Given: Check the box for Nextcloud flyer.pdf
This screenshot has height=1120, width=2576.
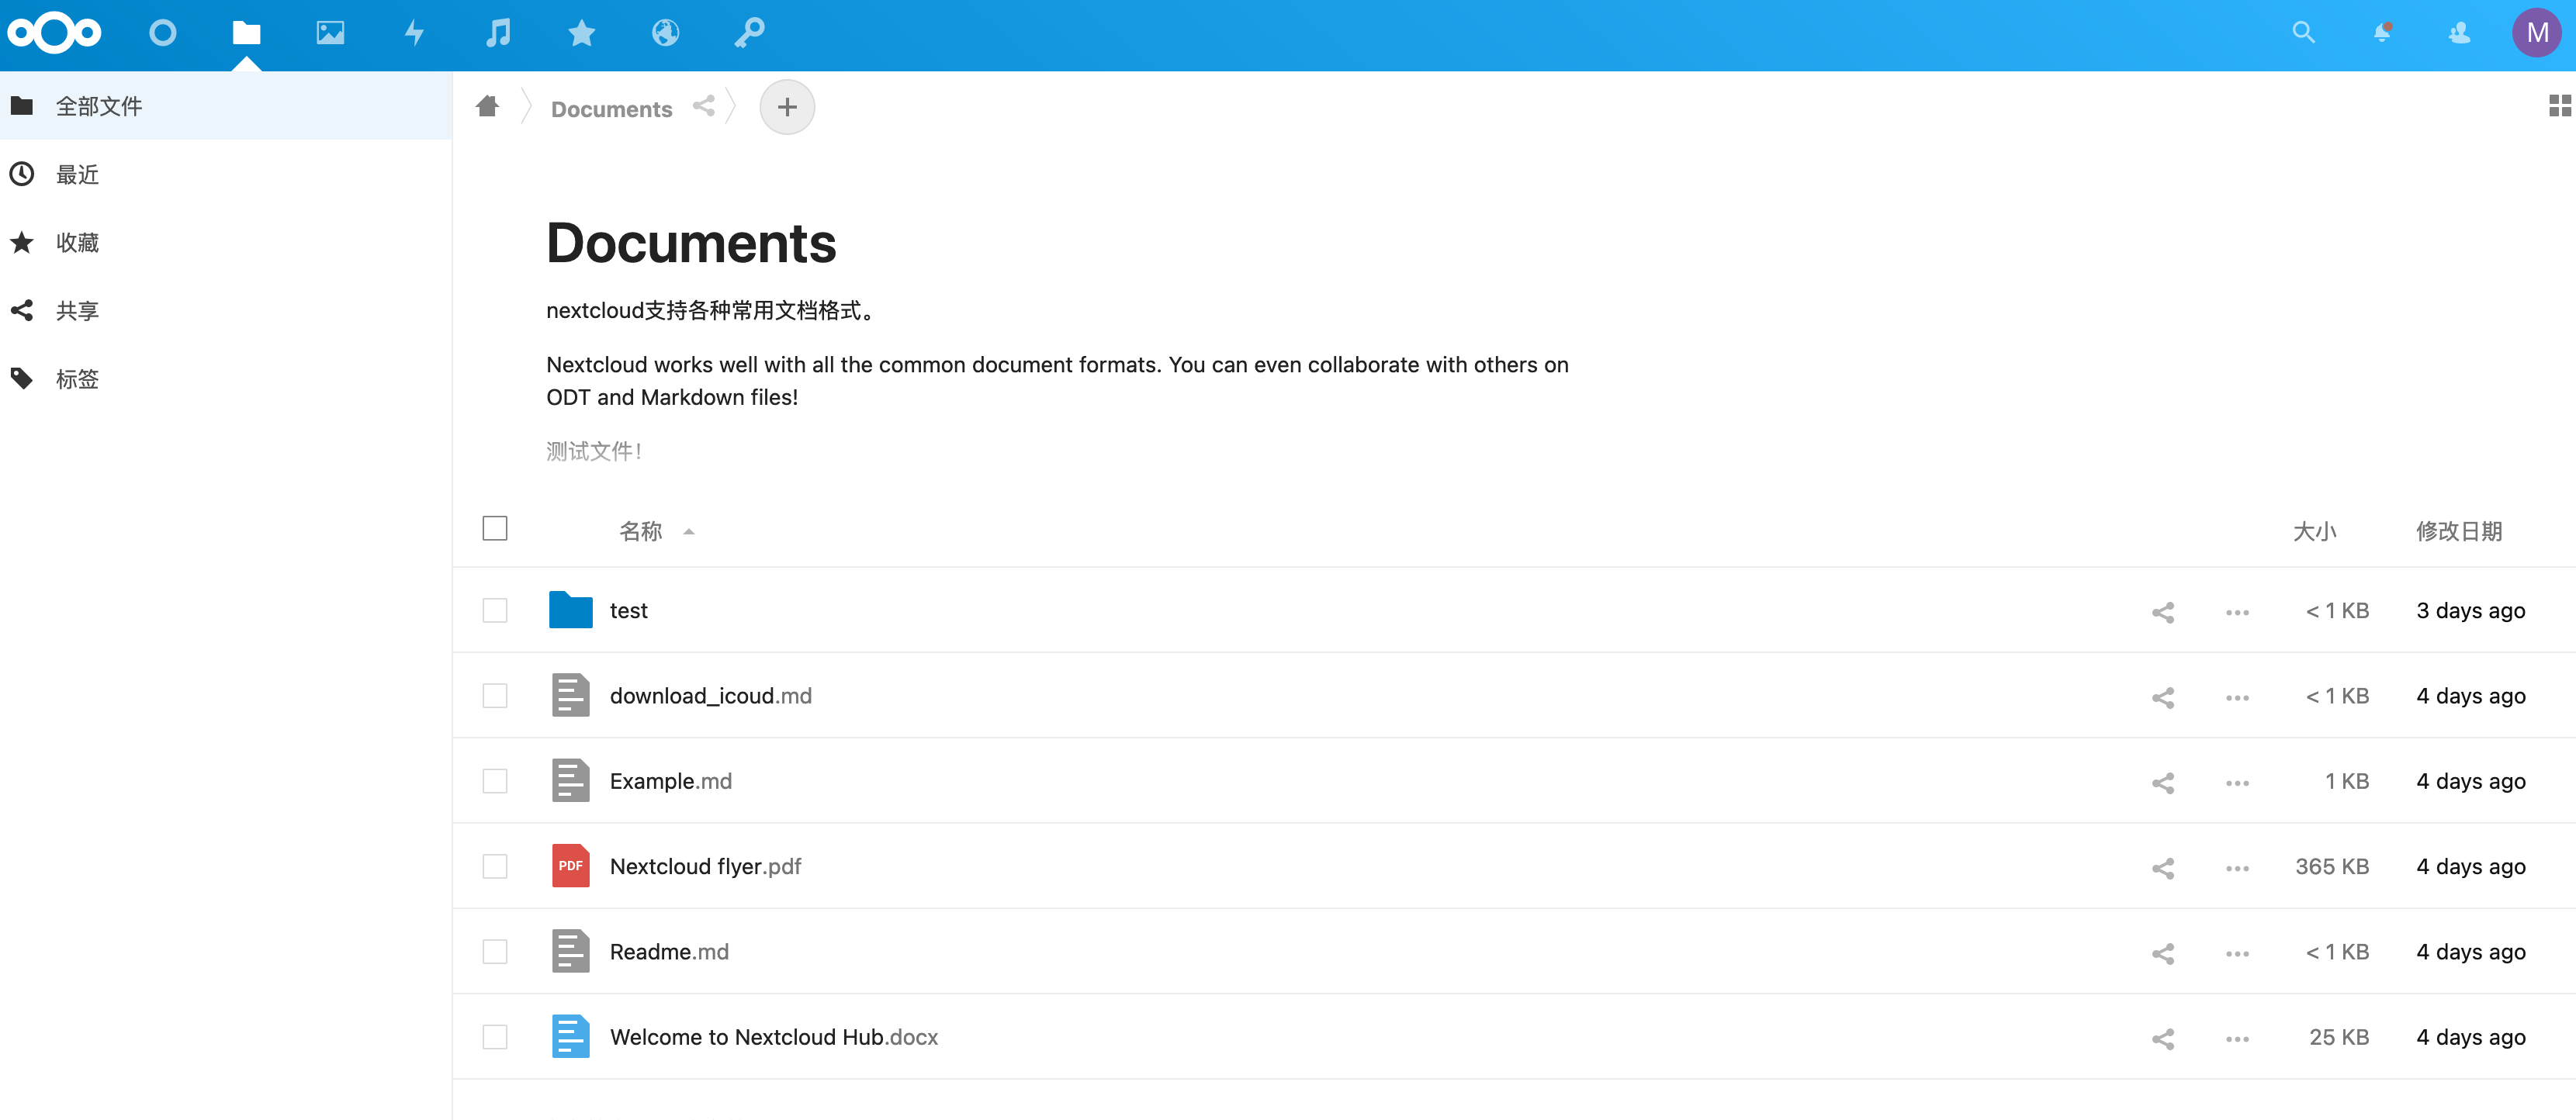Looking at the screenshot, I should [495, 866].
